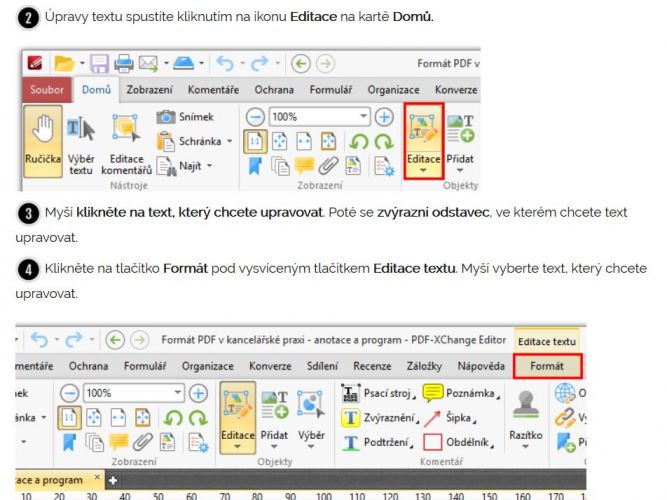Click the blue bookmark icon in upper screenshot
The width and height of the screenshot is (667, 500).
point(255,166)
